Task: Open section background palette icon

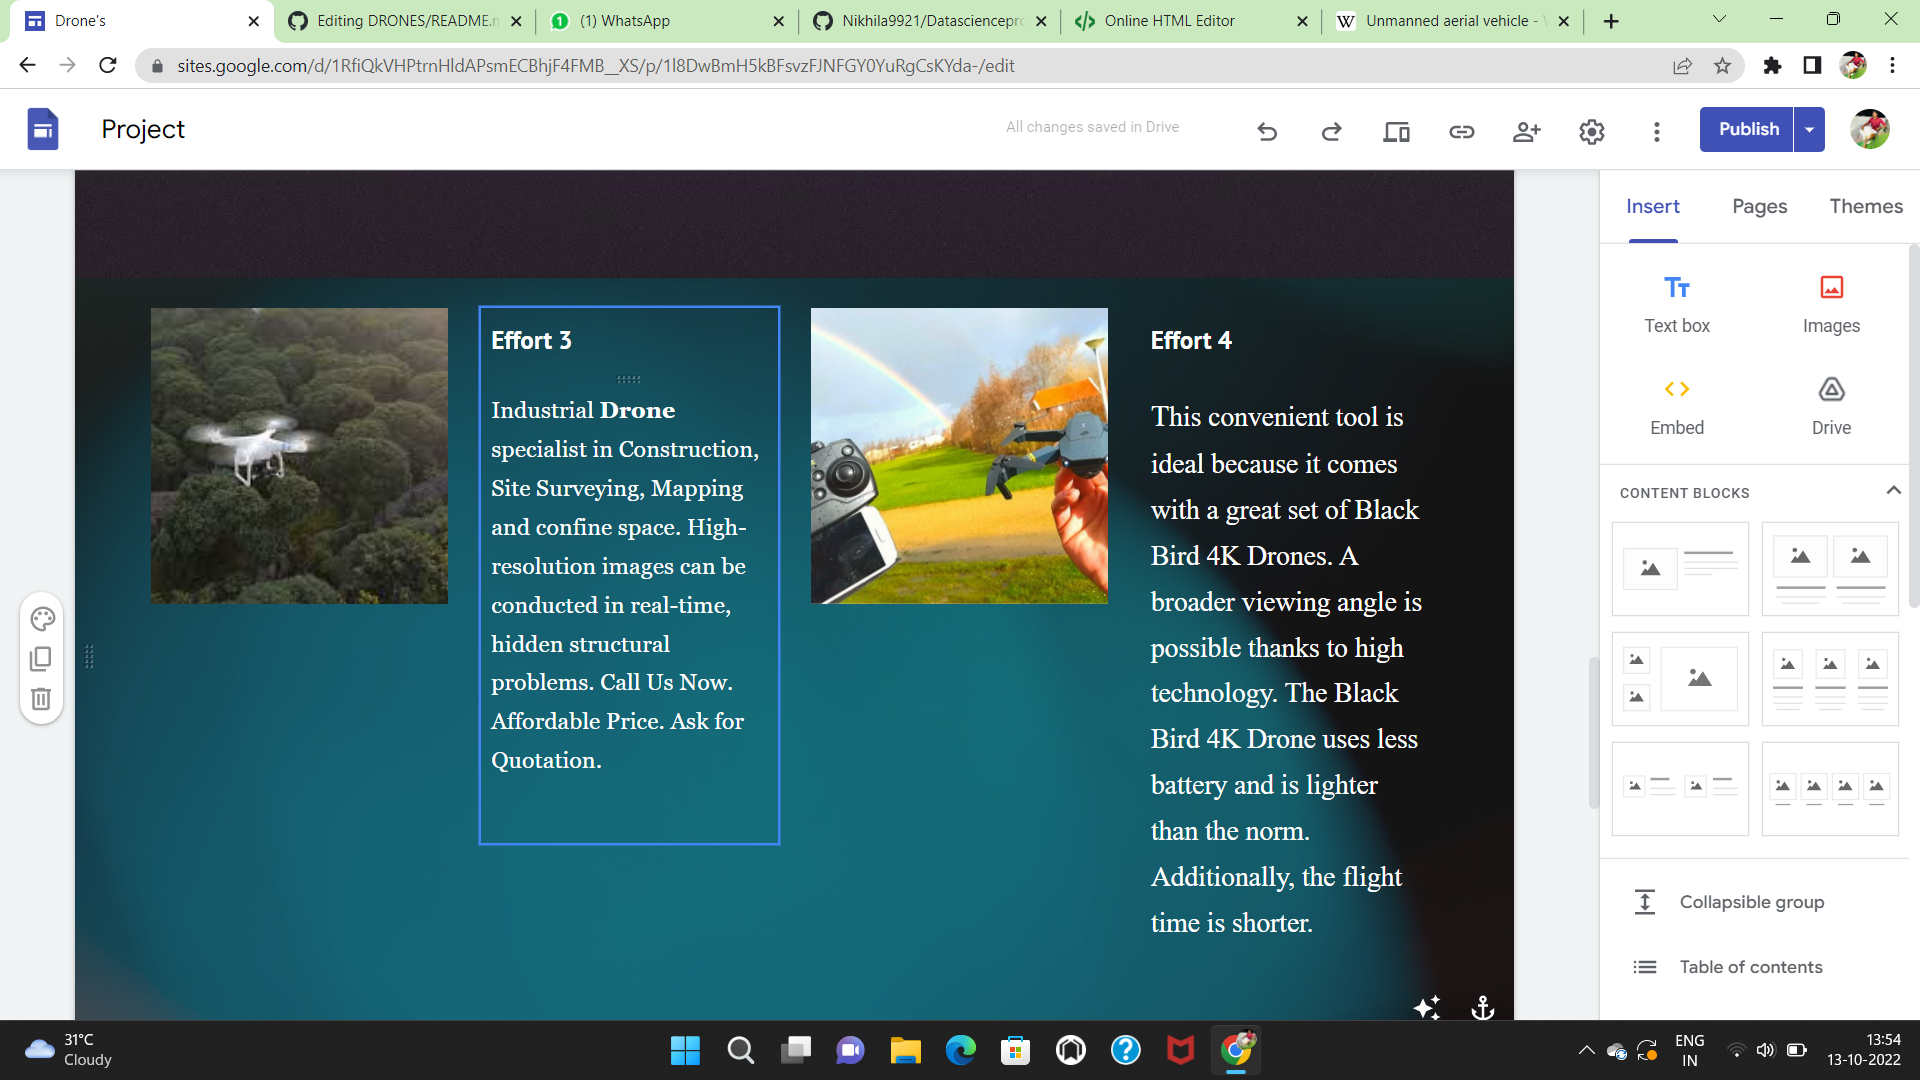Action: [x=42, y=619]
